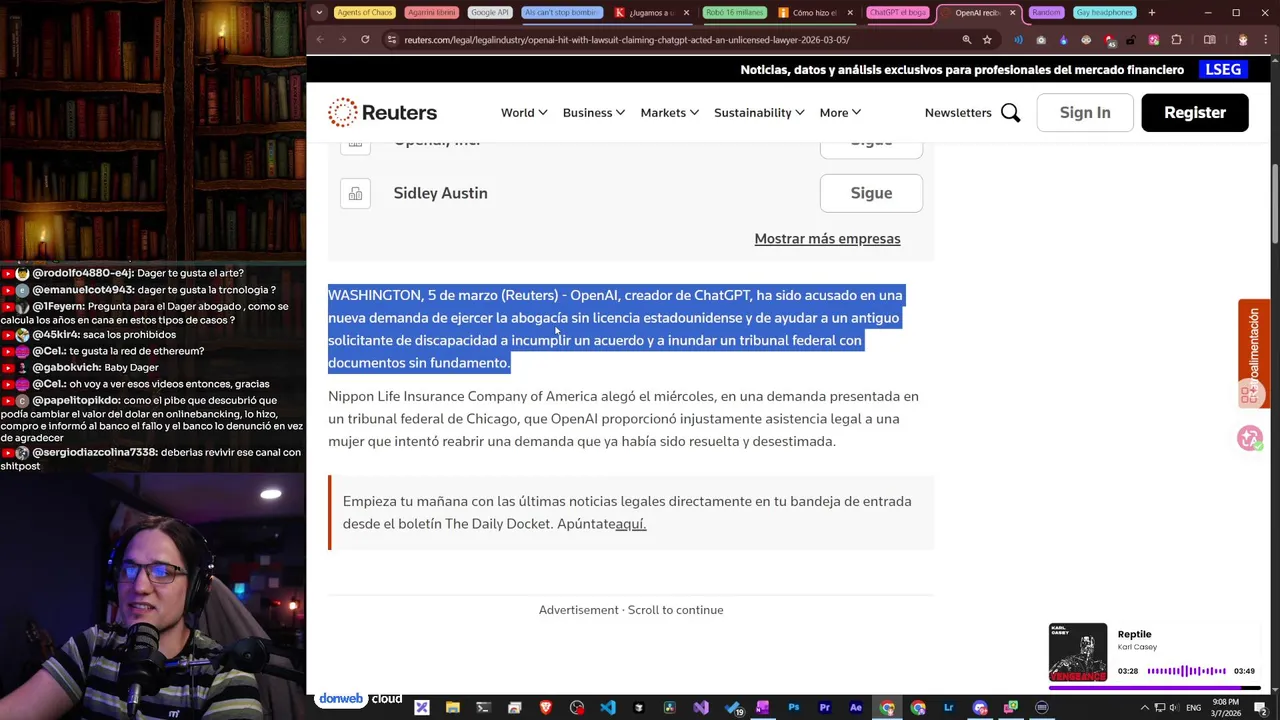This screenshot has width=1280, height=720.
Task: Open the Reuters search magnifier icon
Action: (1010, 113)
